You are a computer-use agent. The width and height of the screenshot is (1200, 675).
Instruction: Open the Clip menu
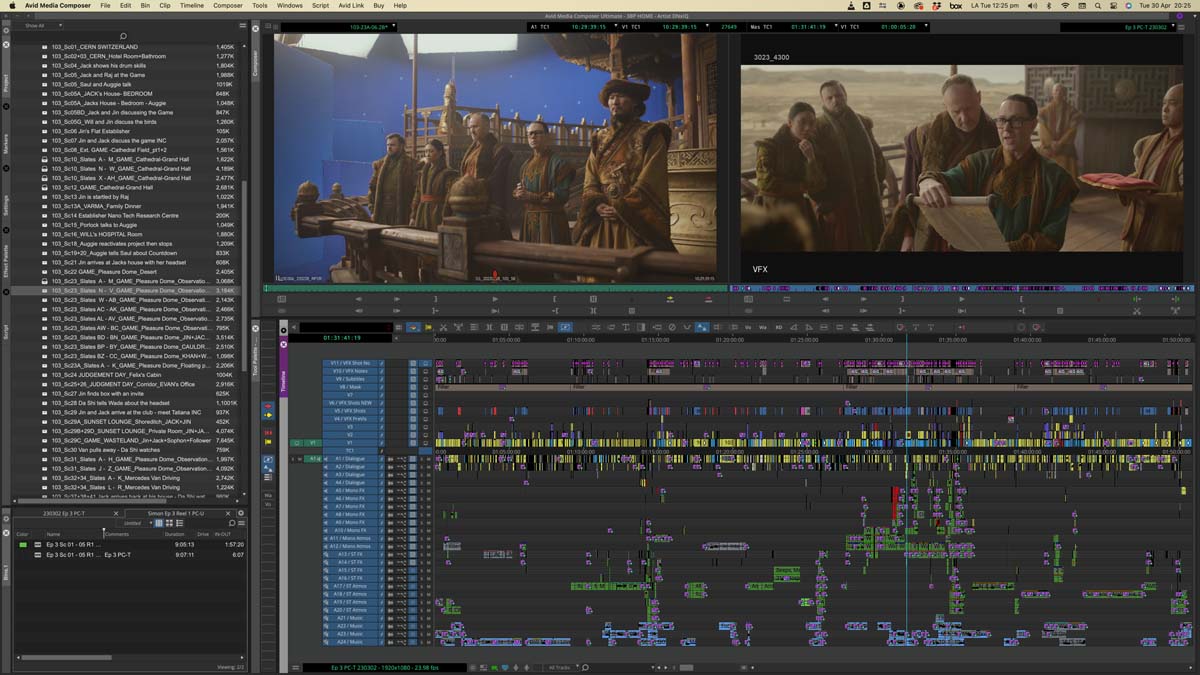pos(167,6)
